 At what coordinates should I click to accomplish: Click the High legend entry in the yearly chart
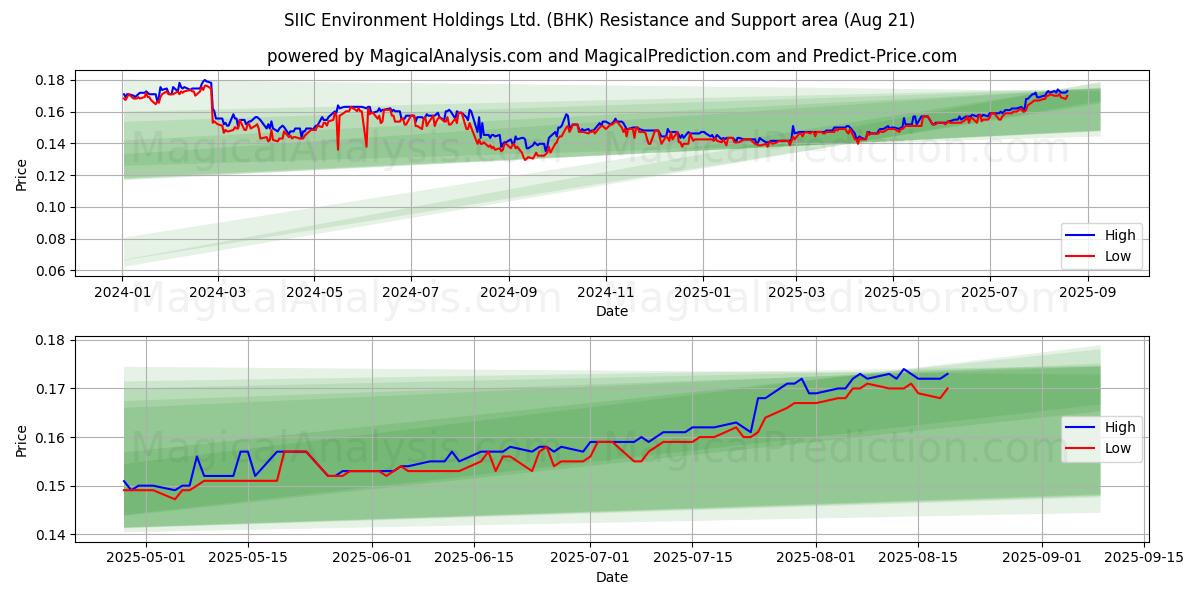pos(1101,236)
